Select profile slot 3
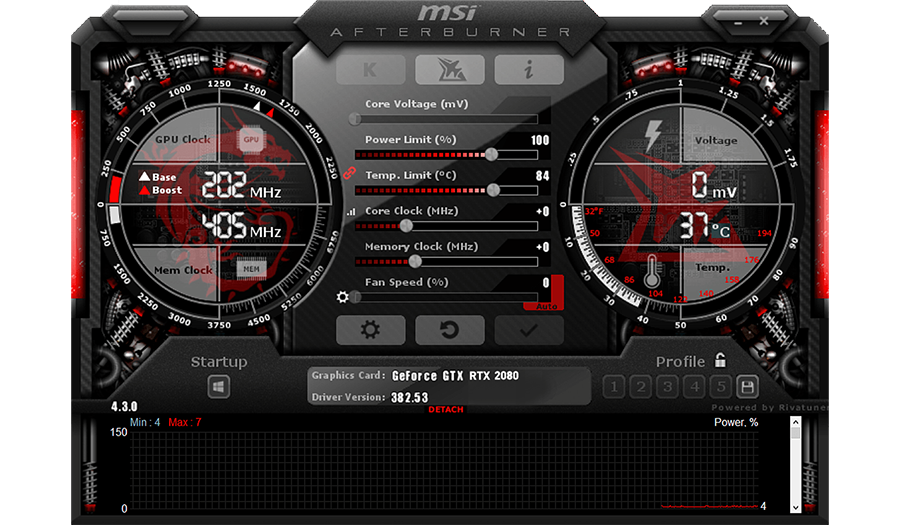900x525 pixels. click(x=667, y=387)
